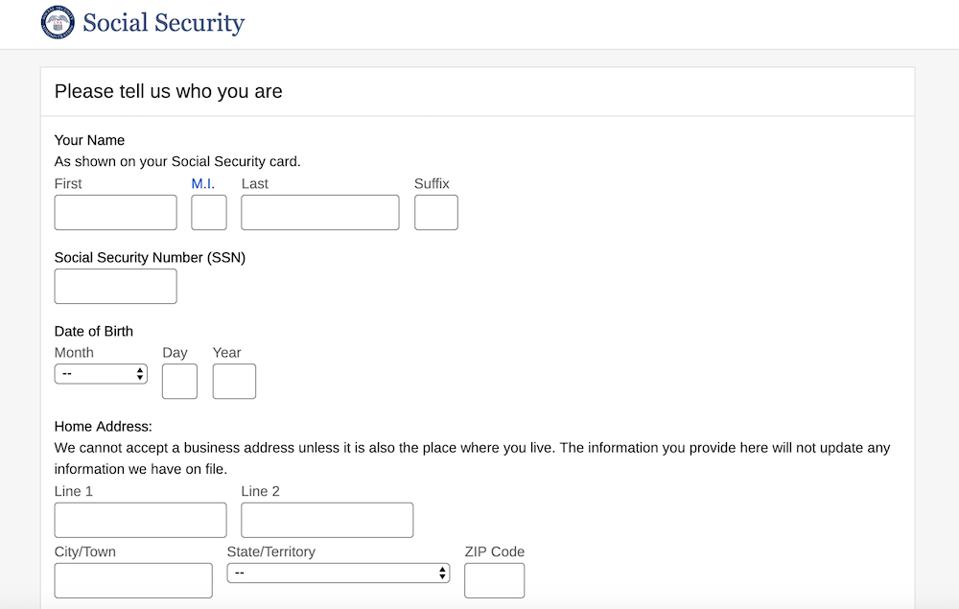Open the birth Month dropdown
959x609 pixels.
tap(100, 374)
